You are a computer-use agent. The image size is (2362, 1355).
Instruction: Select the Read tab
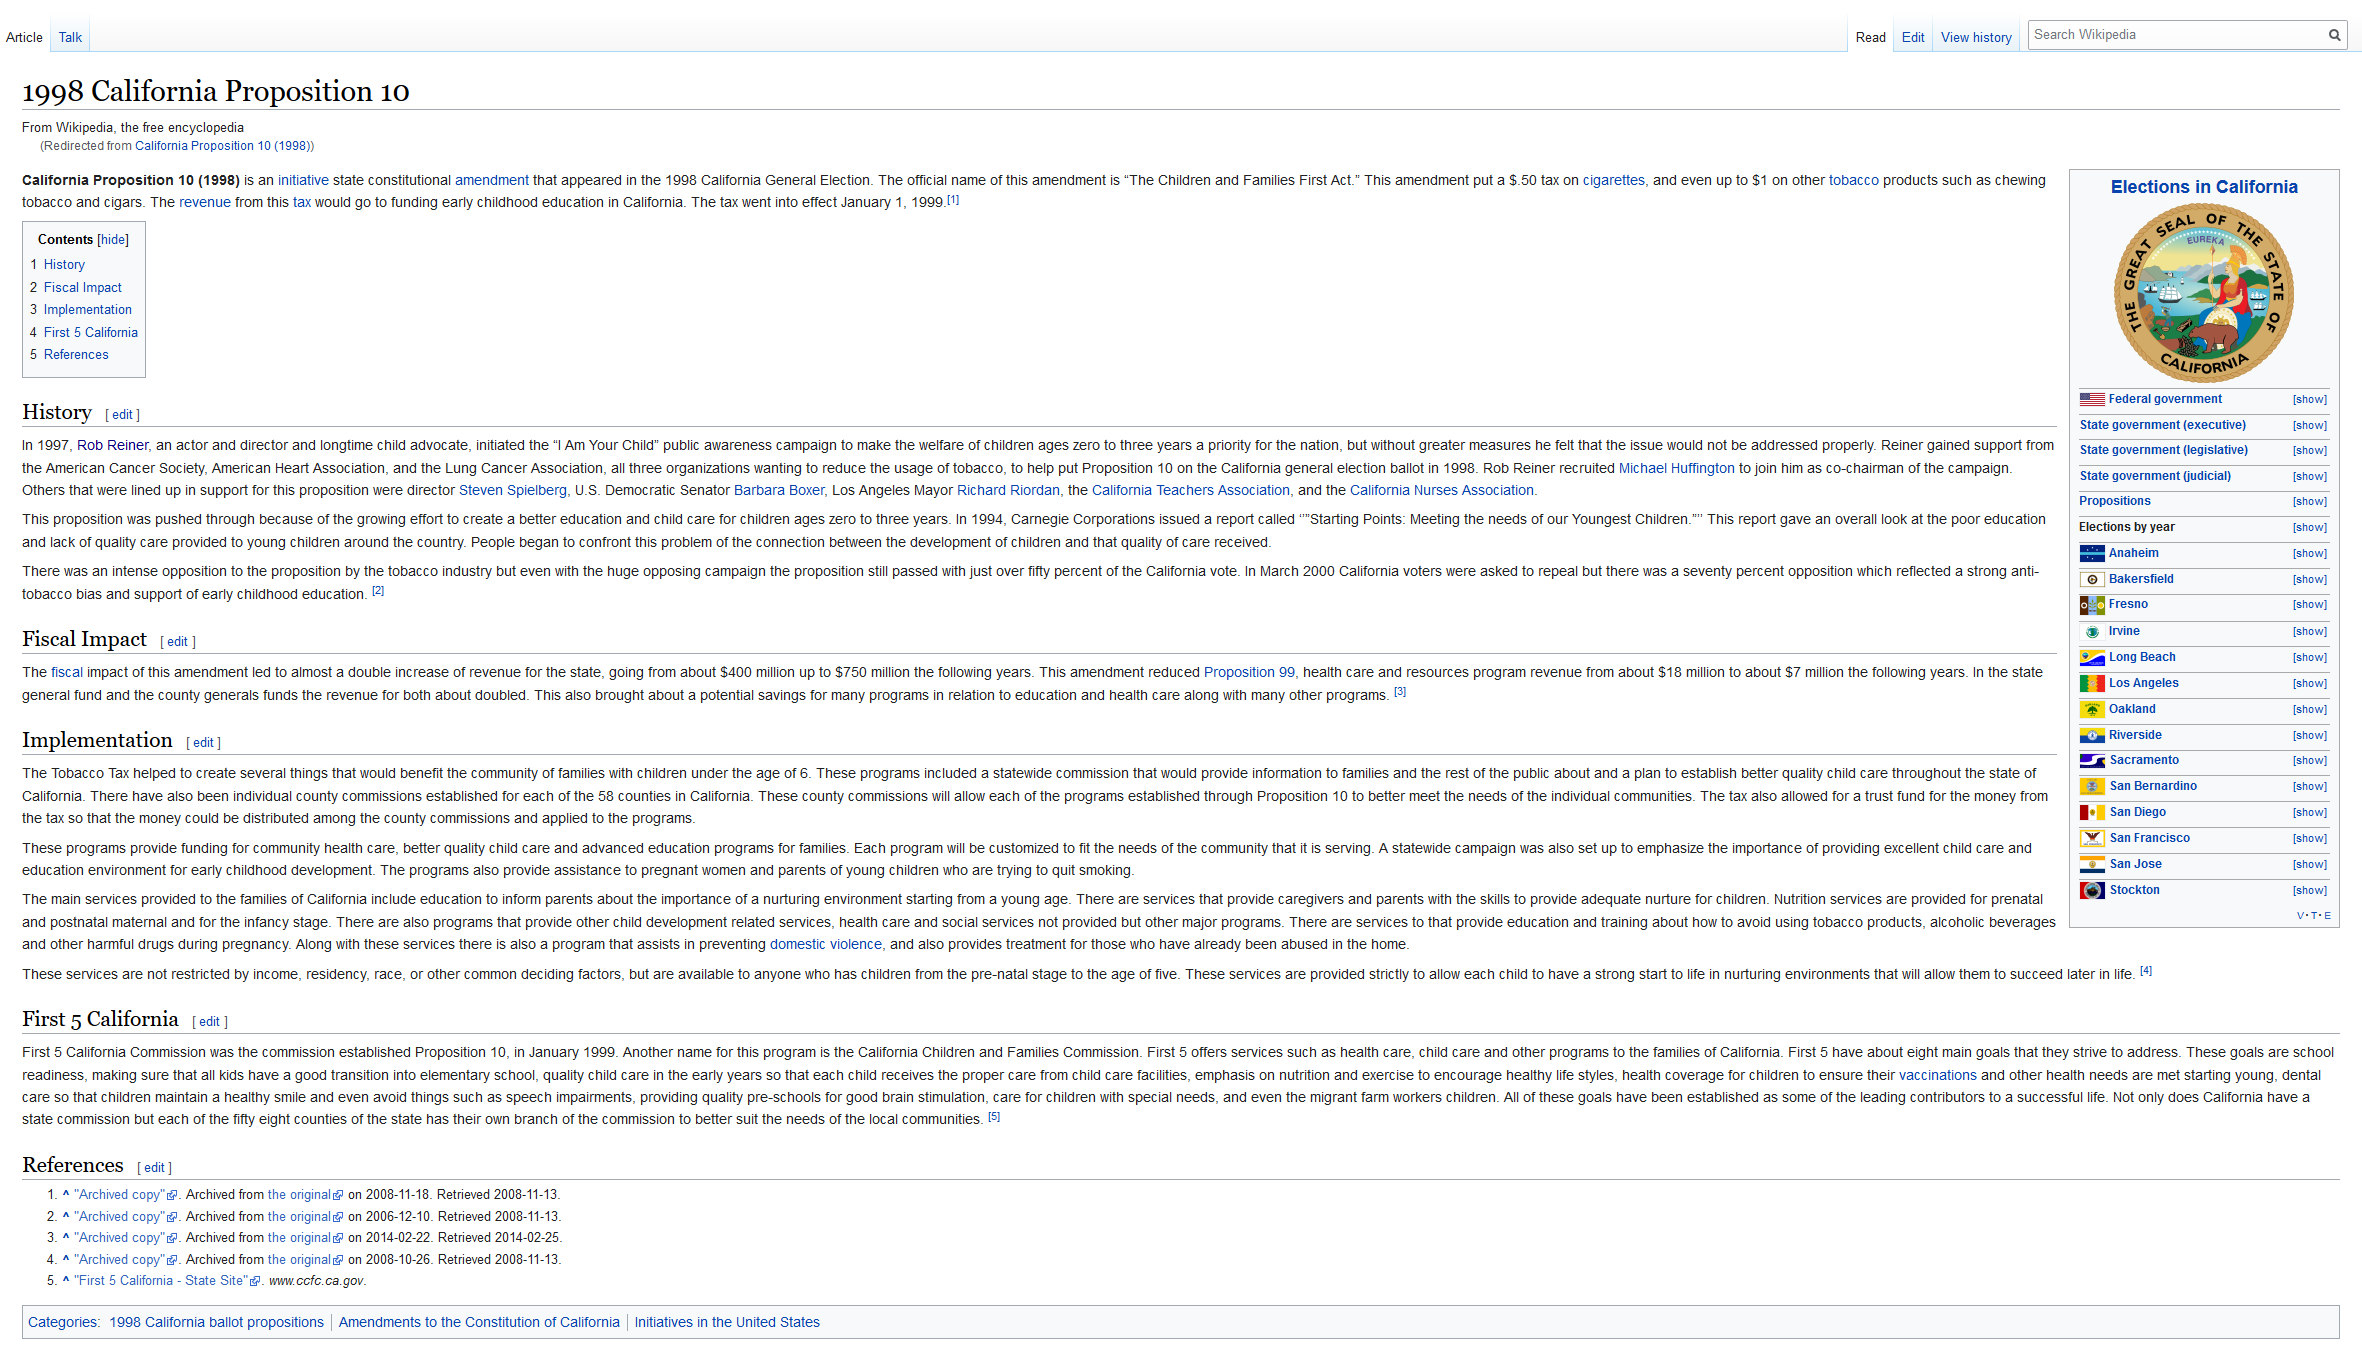(1870, 38)
